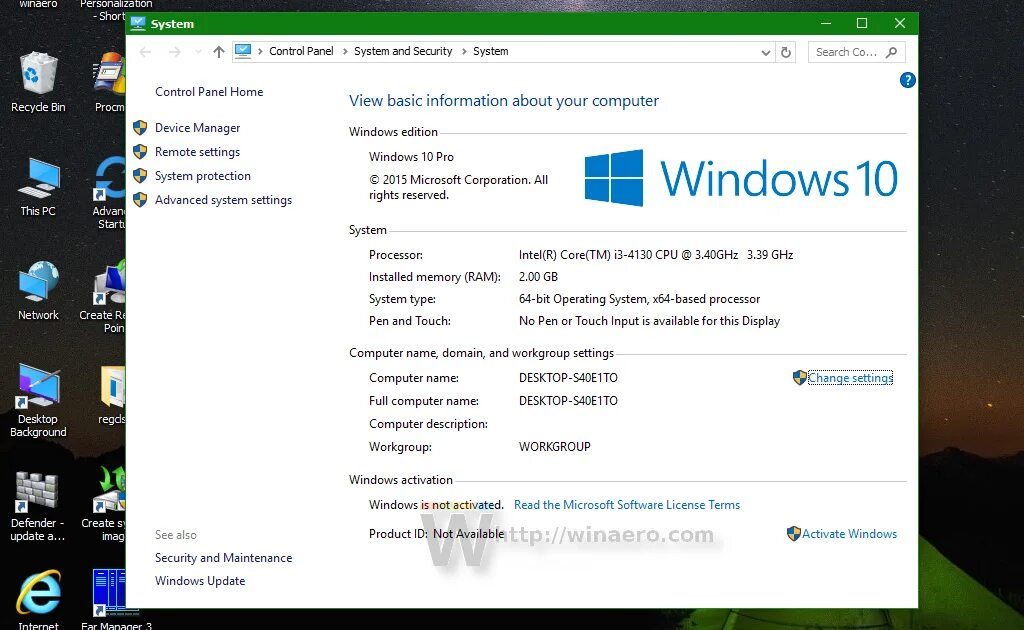Maximize the System window
The height and width of the screenshot is (630, 1024).
[862, 24]
